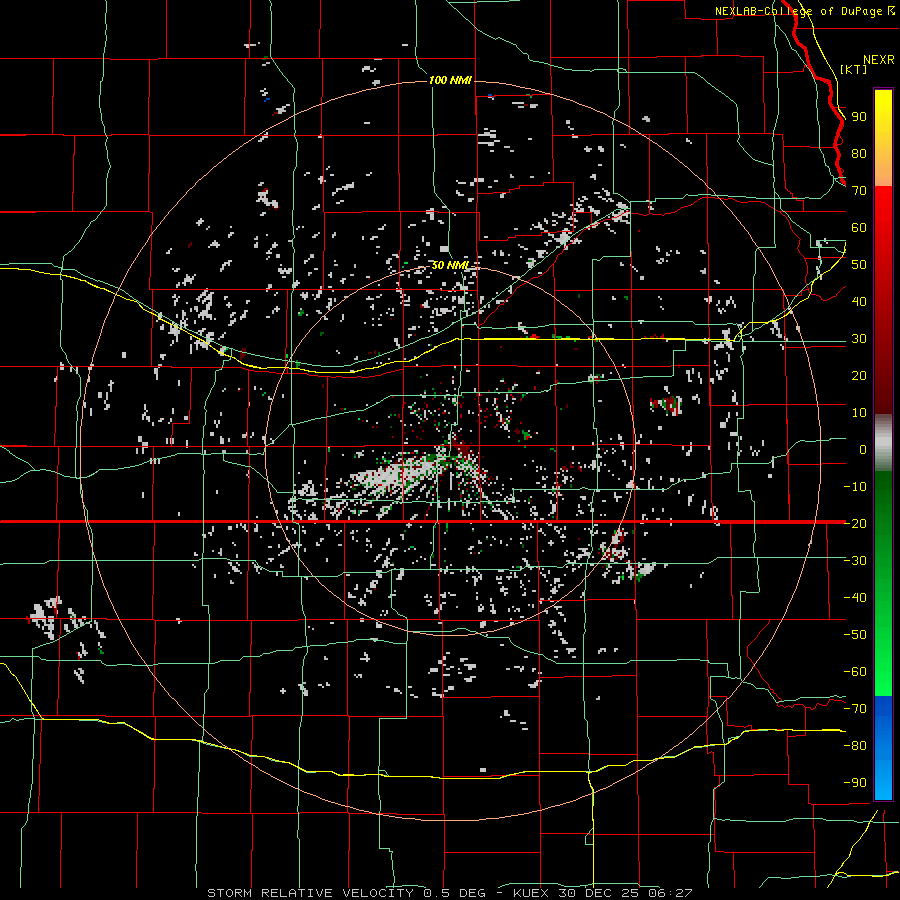The height and width of the screenshot is (900, 900).
Task: Click the -40 value on velocity scale
Action: point(855,598)
